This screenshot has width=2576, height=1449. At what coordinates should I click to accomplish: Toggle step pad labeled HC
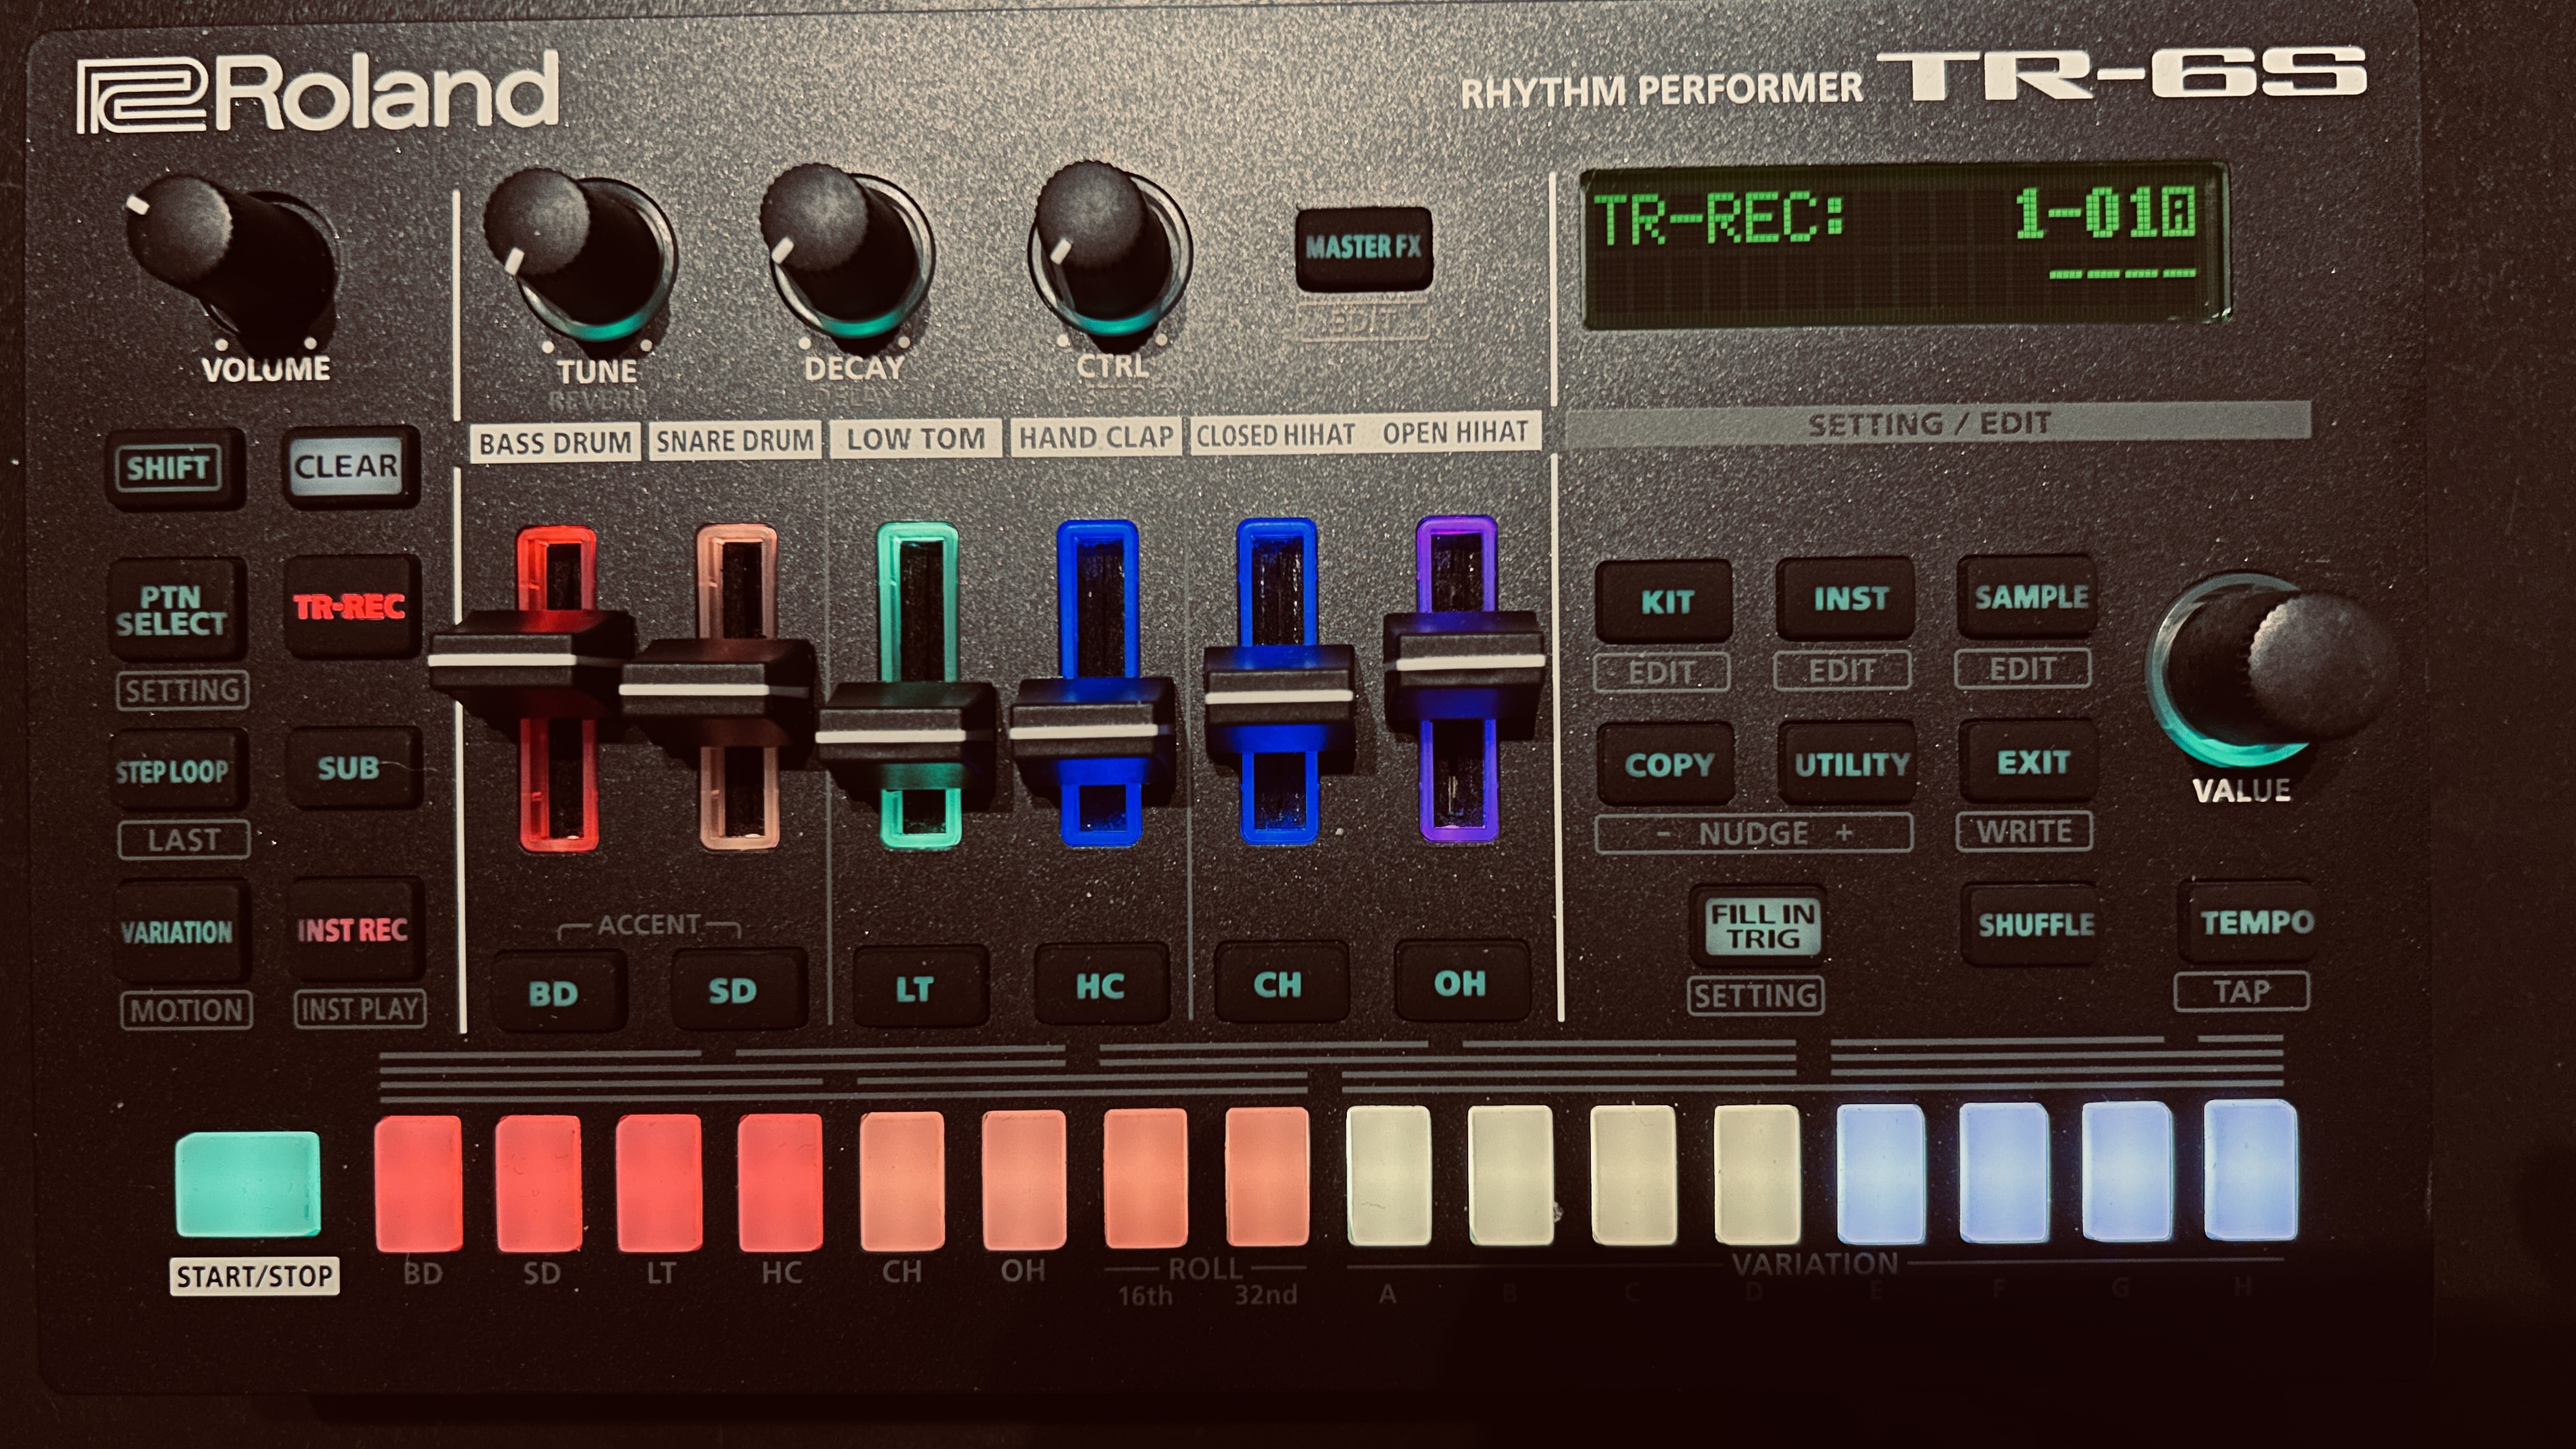pyautogui.click(x=781, y=1181)
